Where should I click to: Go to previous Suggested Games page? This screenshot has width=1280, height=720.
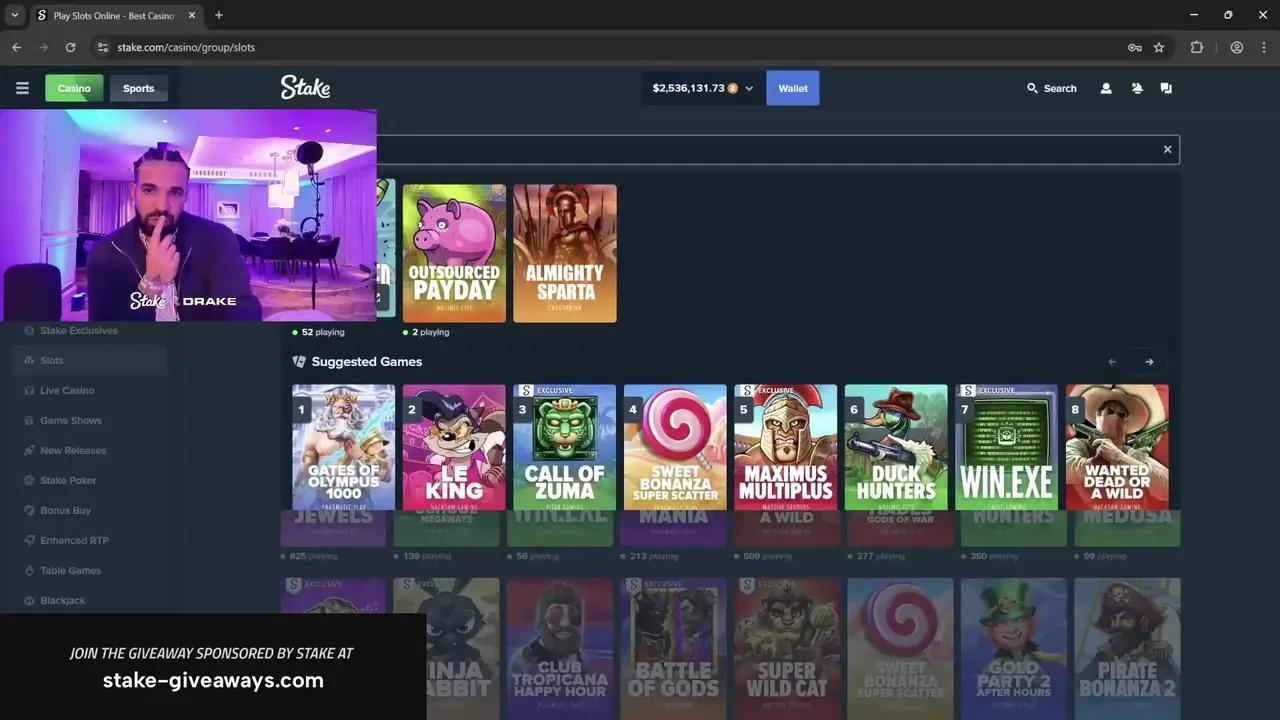point(1112,361)
